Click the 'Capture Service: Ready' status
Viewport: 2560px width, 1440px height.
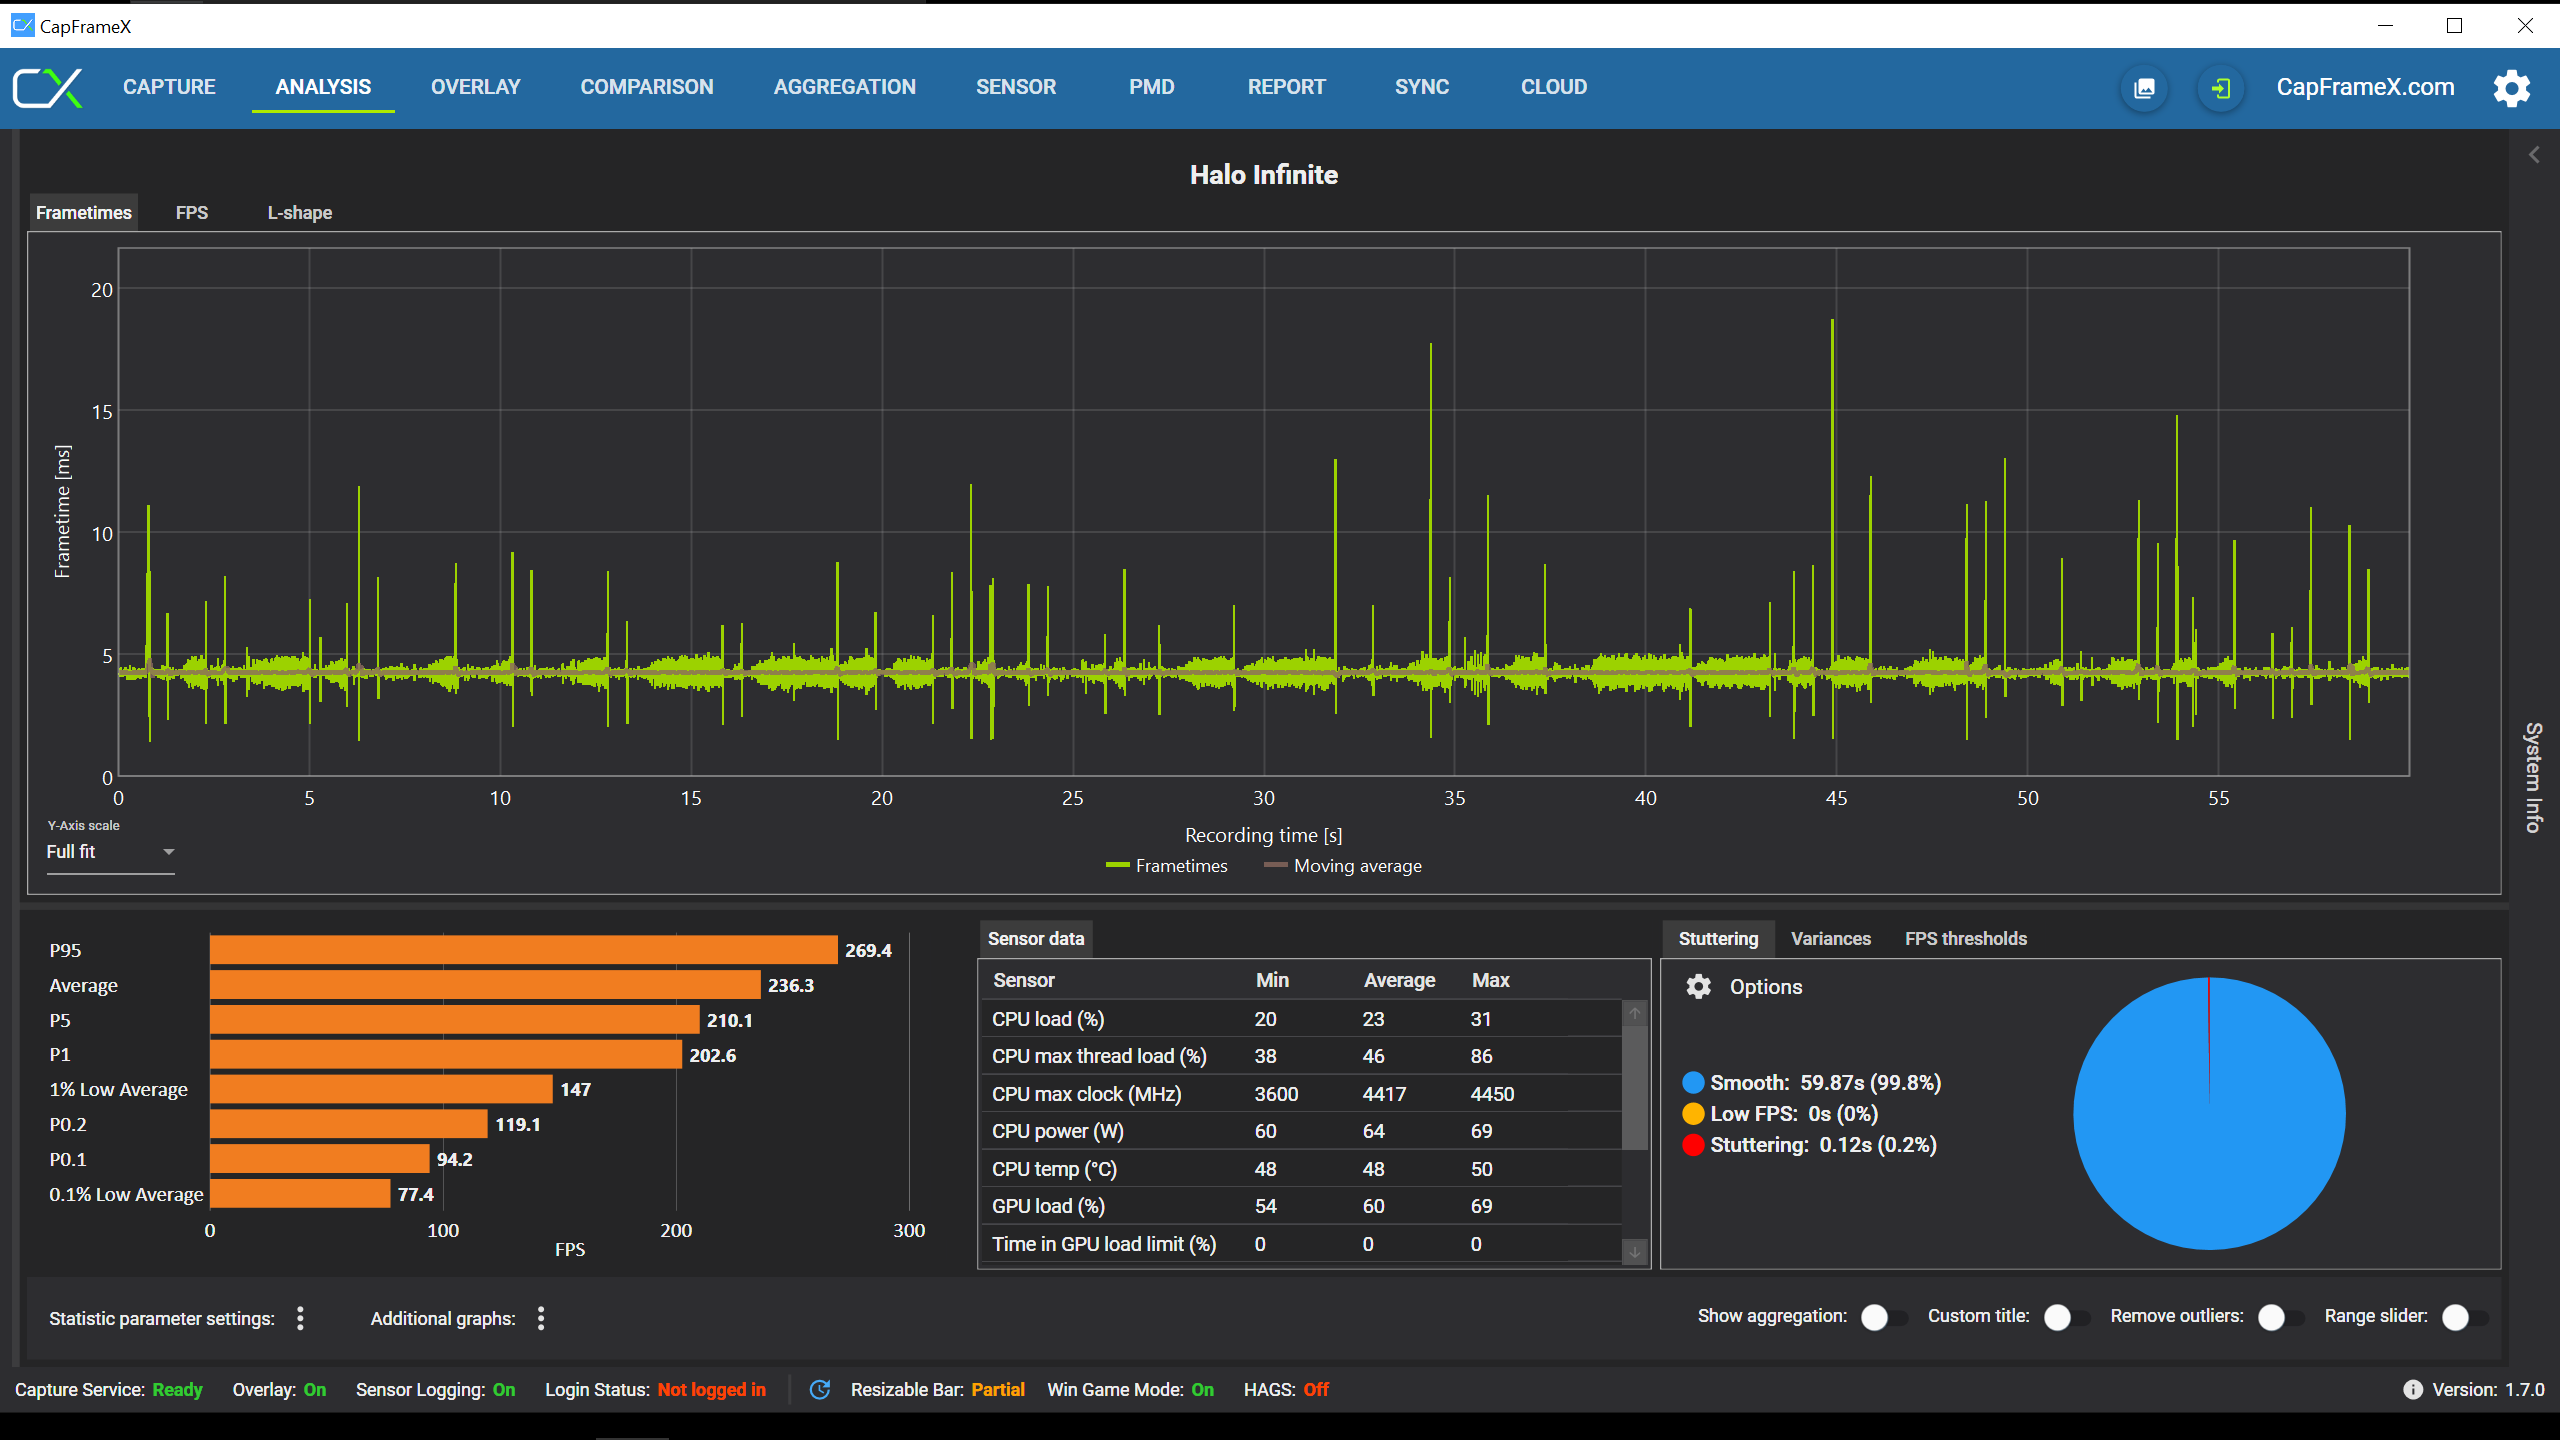pos(108,1389)
